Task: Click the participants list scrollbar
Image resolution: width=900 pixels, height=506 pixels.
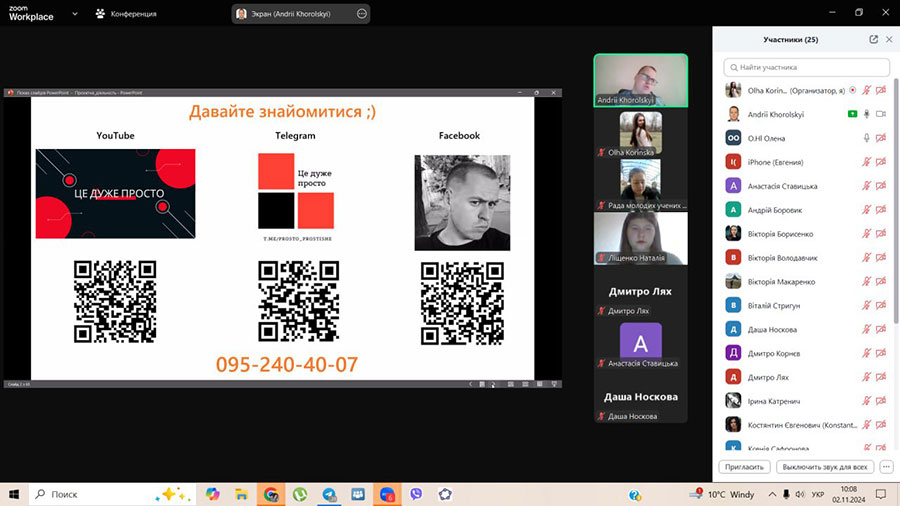Action: tap(895, 200)
